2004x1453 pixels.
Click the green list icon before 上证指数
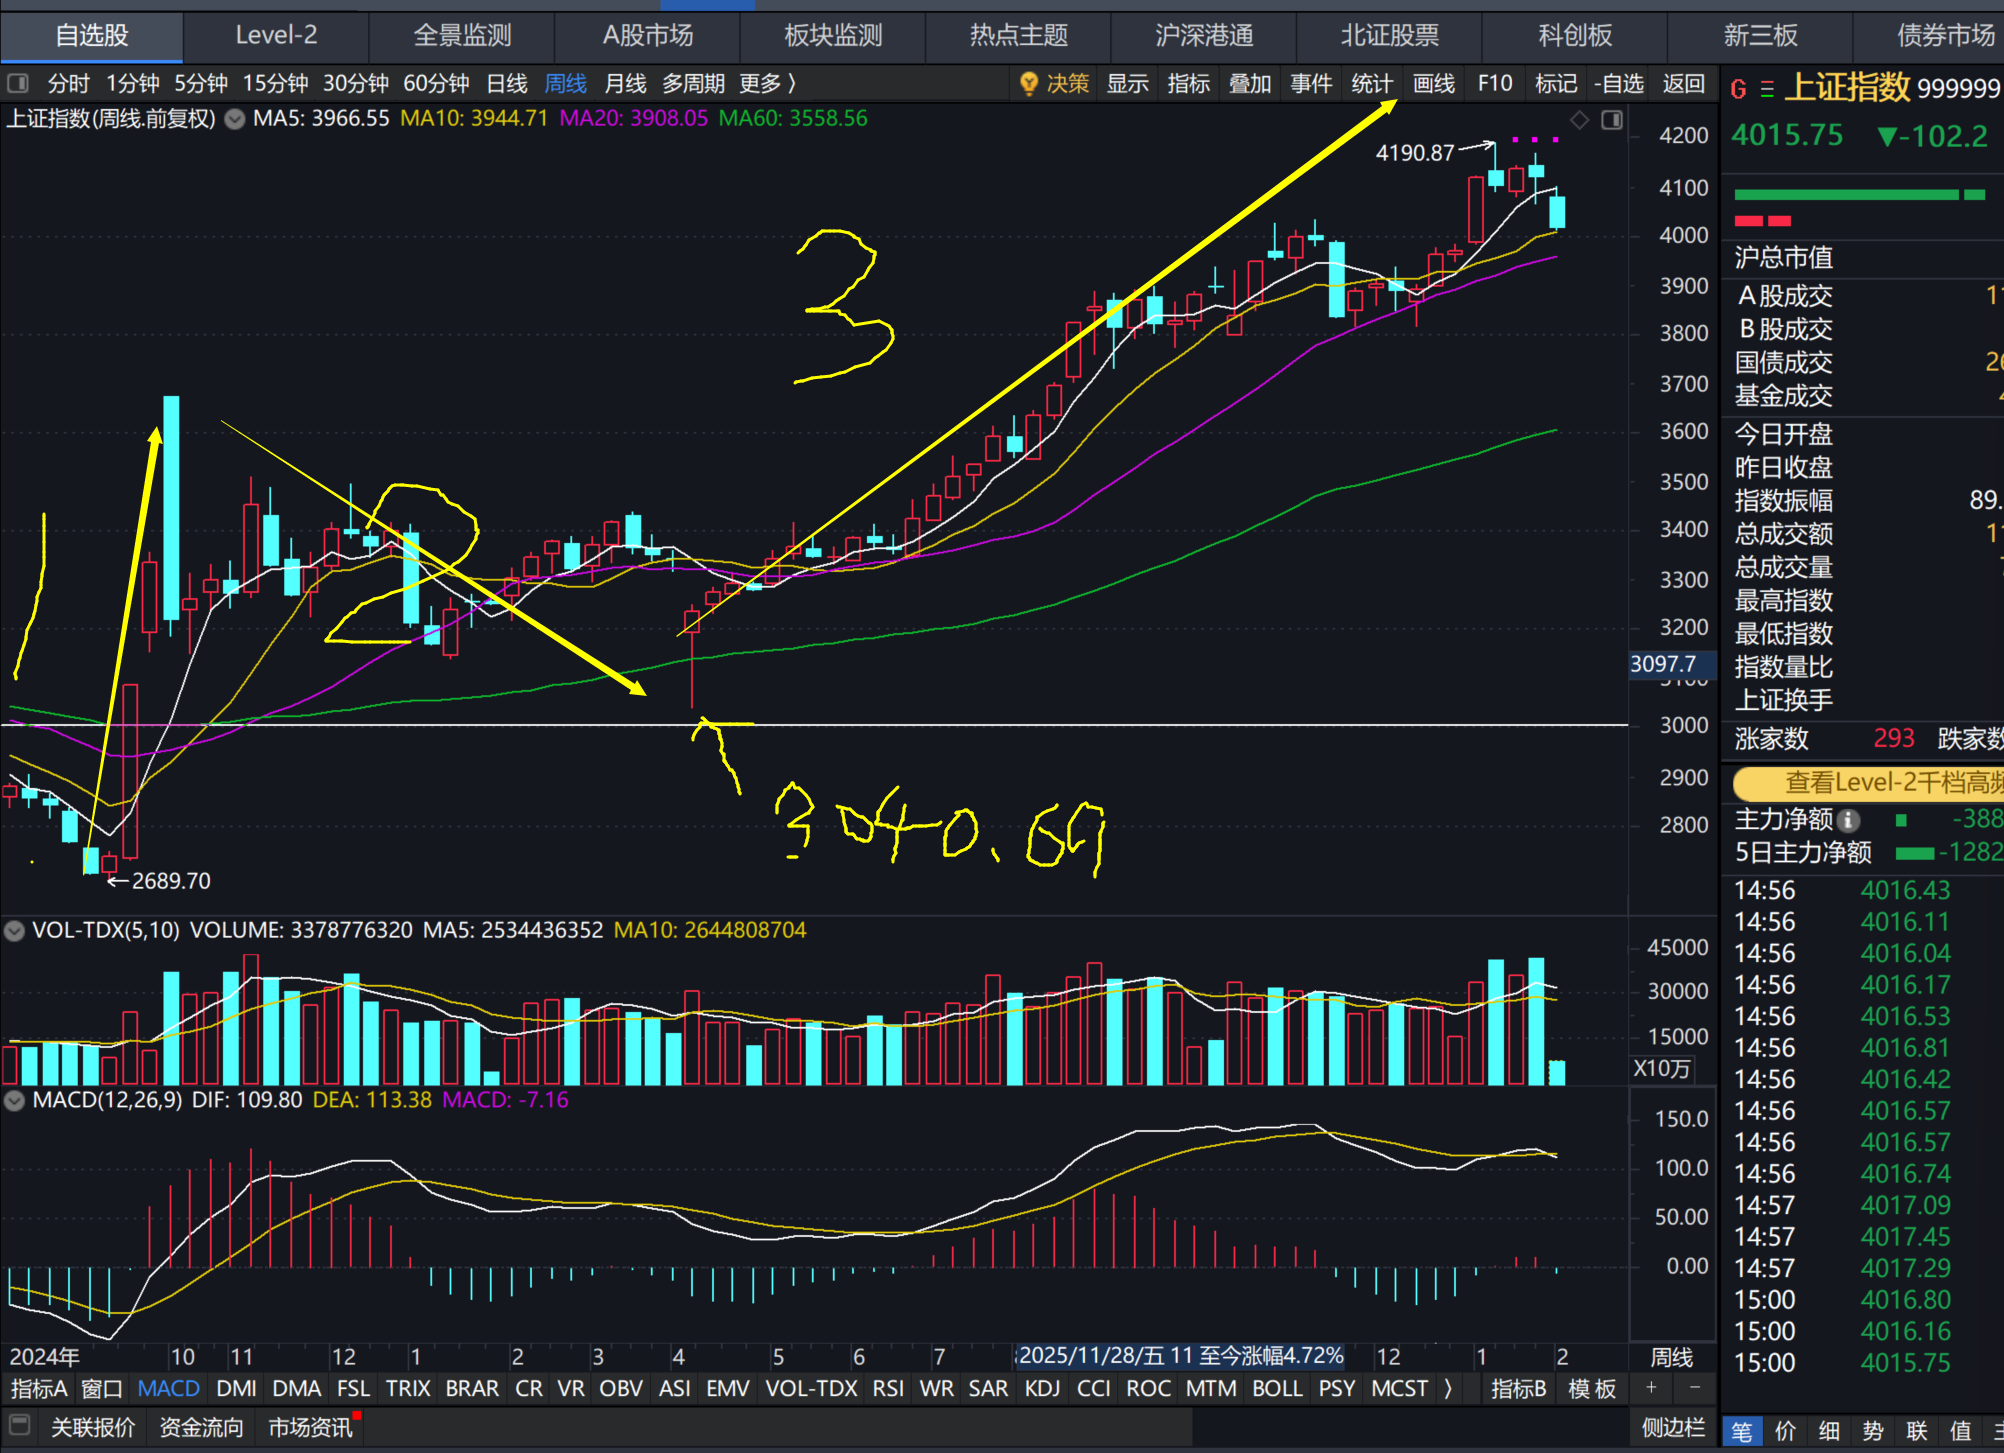(1767, 90)
